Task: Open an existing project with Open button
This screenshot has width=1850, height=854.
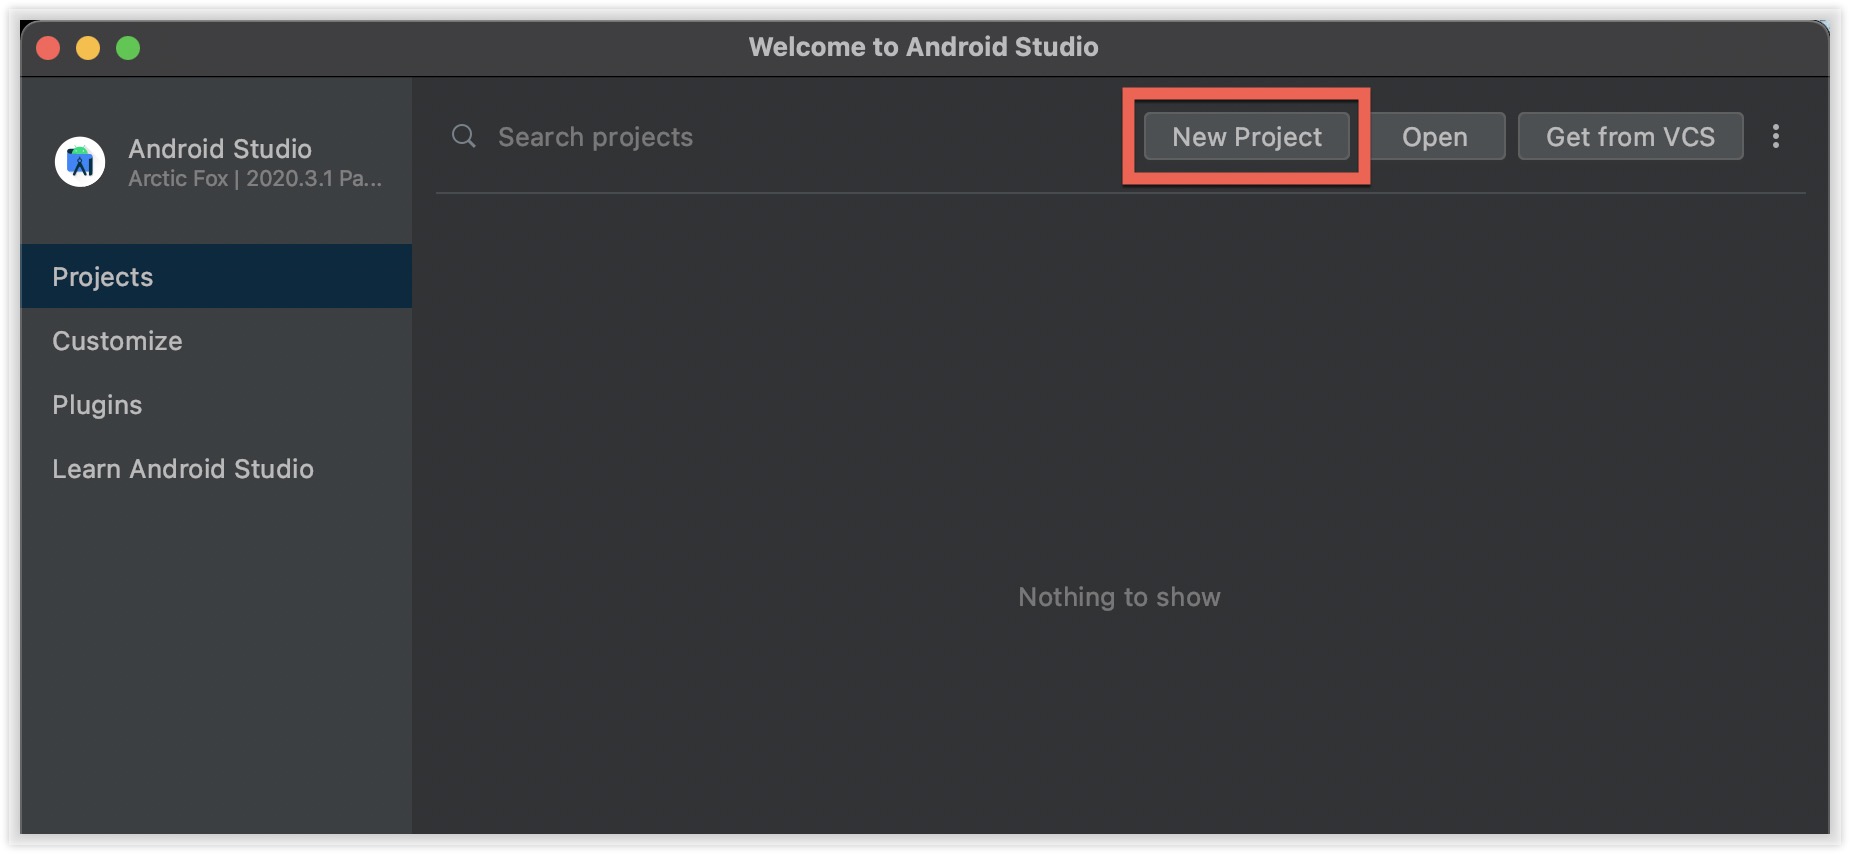Action: pos(1435,136)
